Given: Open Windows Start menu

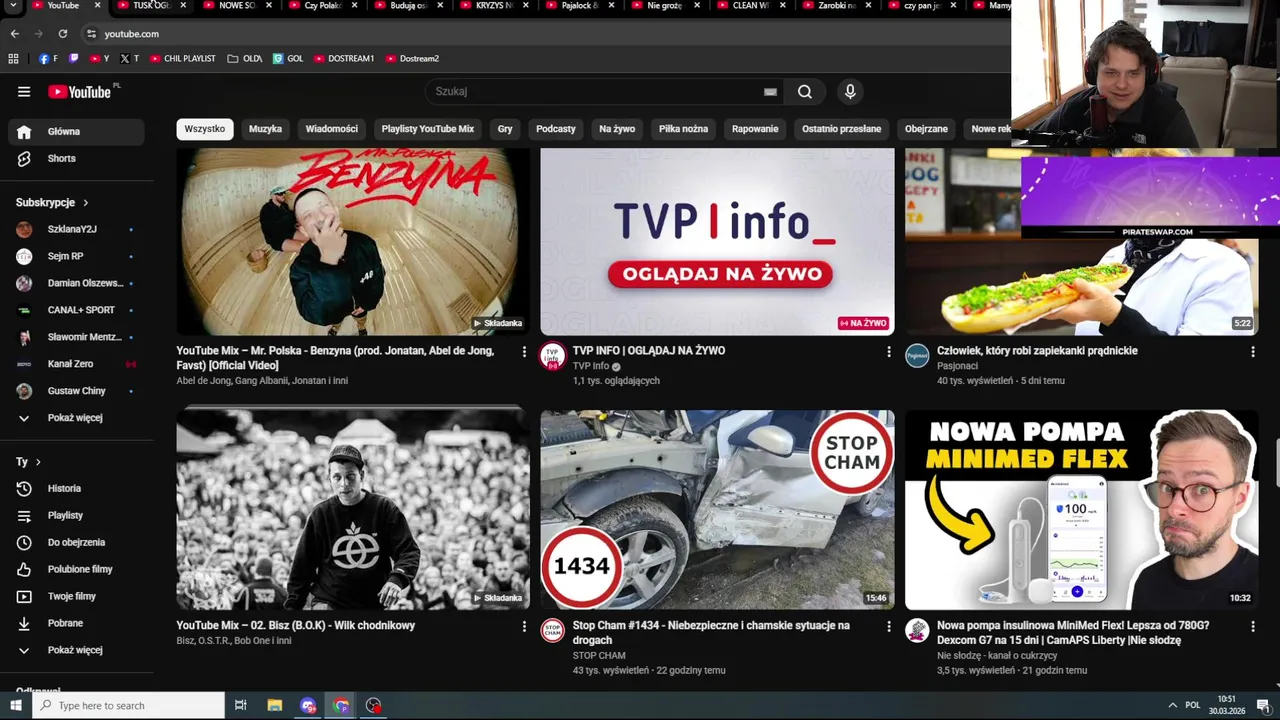Looking at the screenshot, I should 15,706.
